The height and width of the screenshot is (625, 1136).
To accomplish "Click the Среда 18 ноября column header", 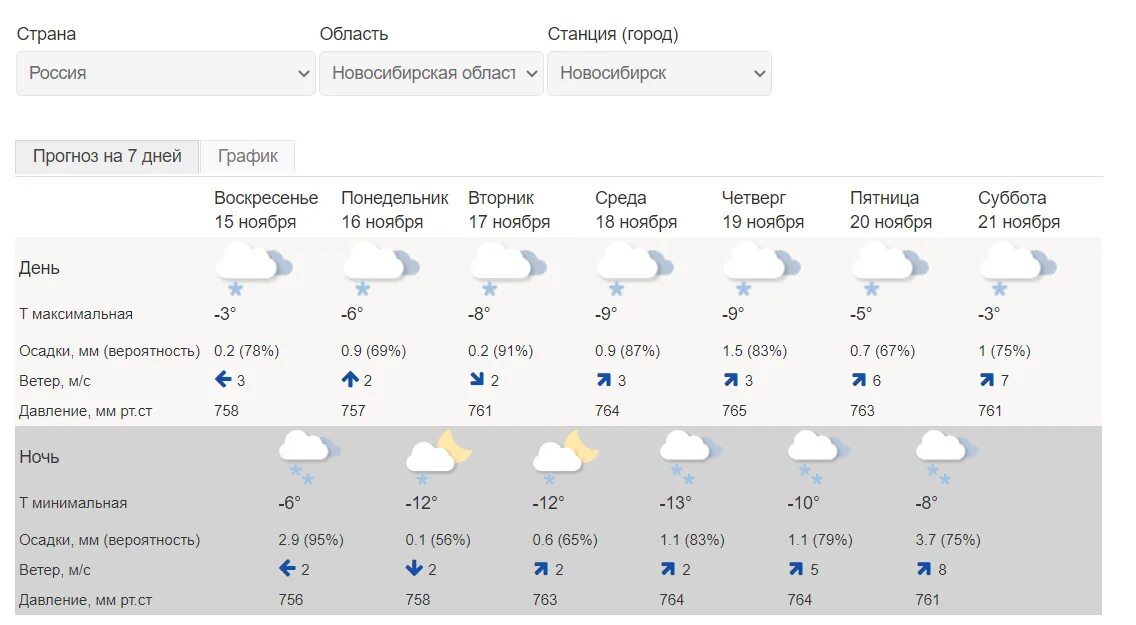I will [636, 210].
